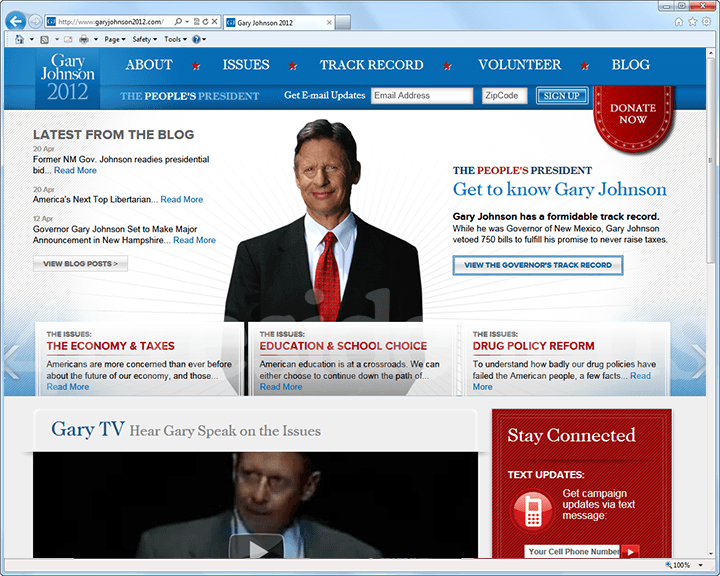Expand the Print dropdown arrow
Image resolution: width=720 pixels, height=576 pixels.
click(x=96, y=40)
